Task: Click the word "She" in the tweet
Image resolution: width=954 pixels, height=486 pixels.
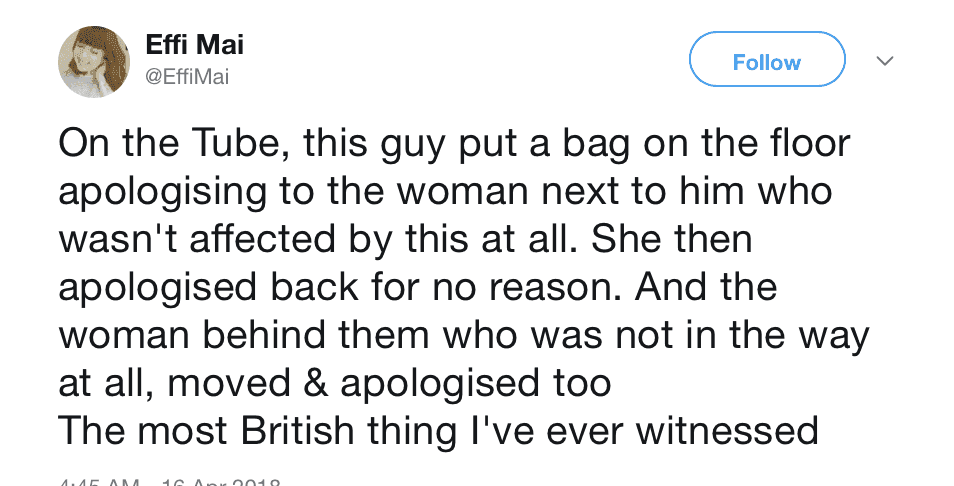Action: (x=619, y=239)
